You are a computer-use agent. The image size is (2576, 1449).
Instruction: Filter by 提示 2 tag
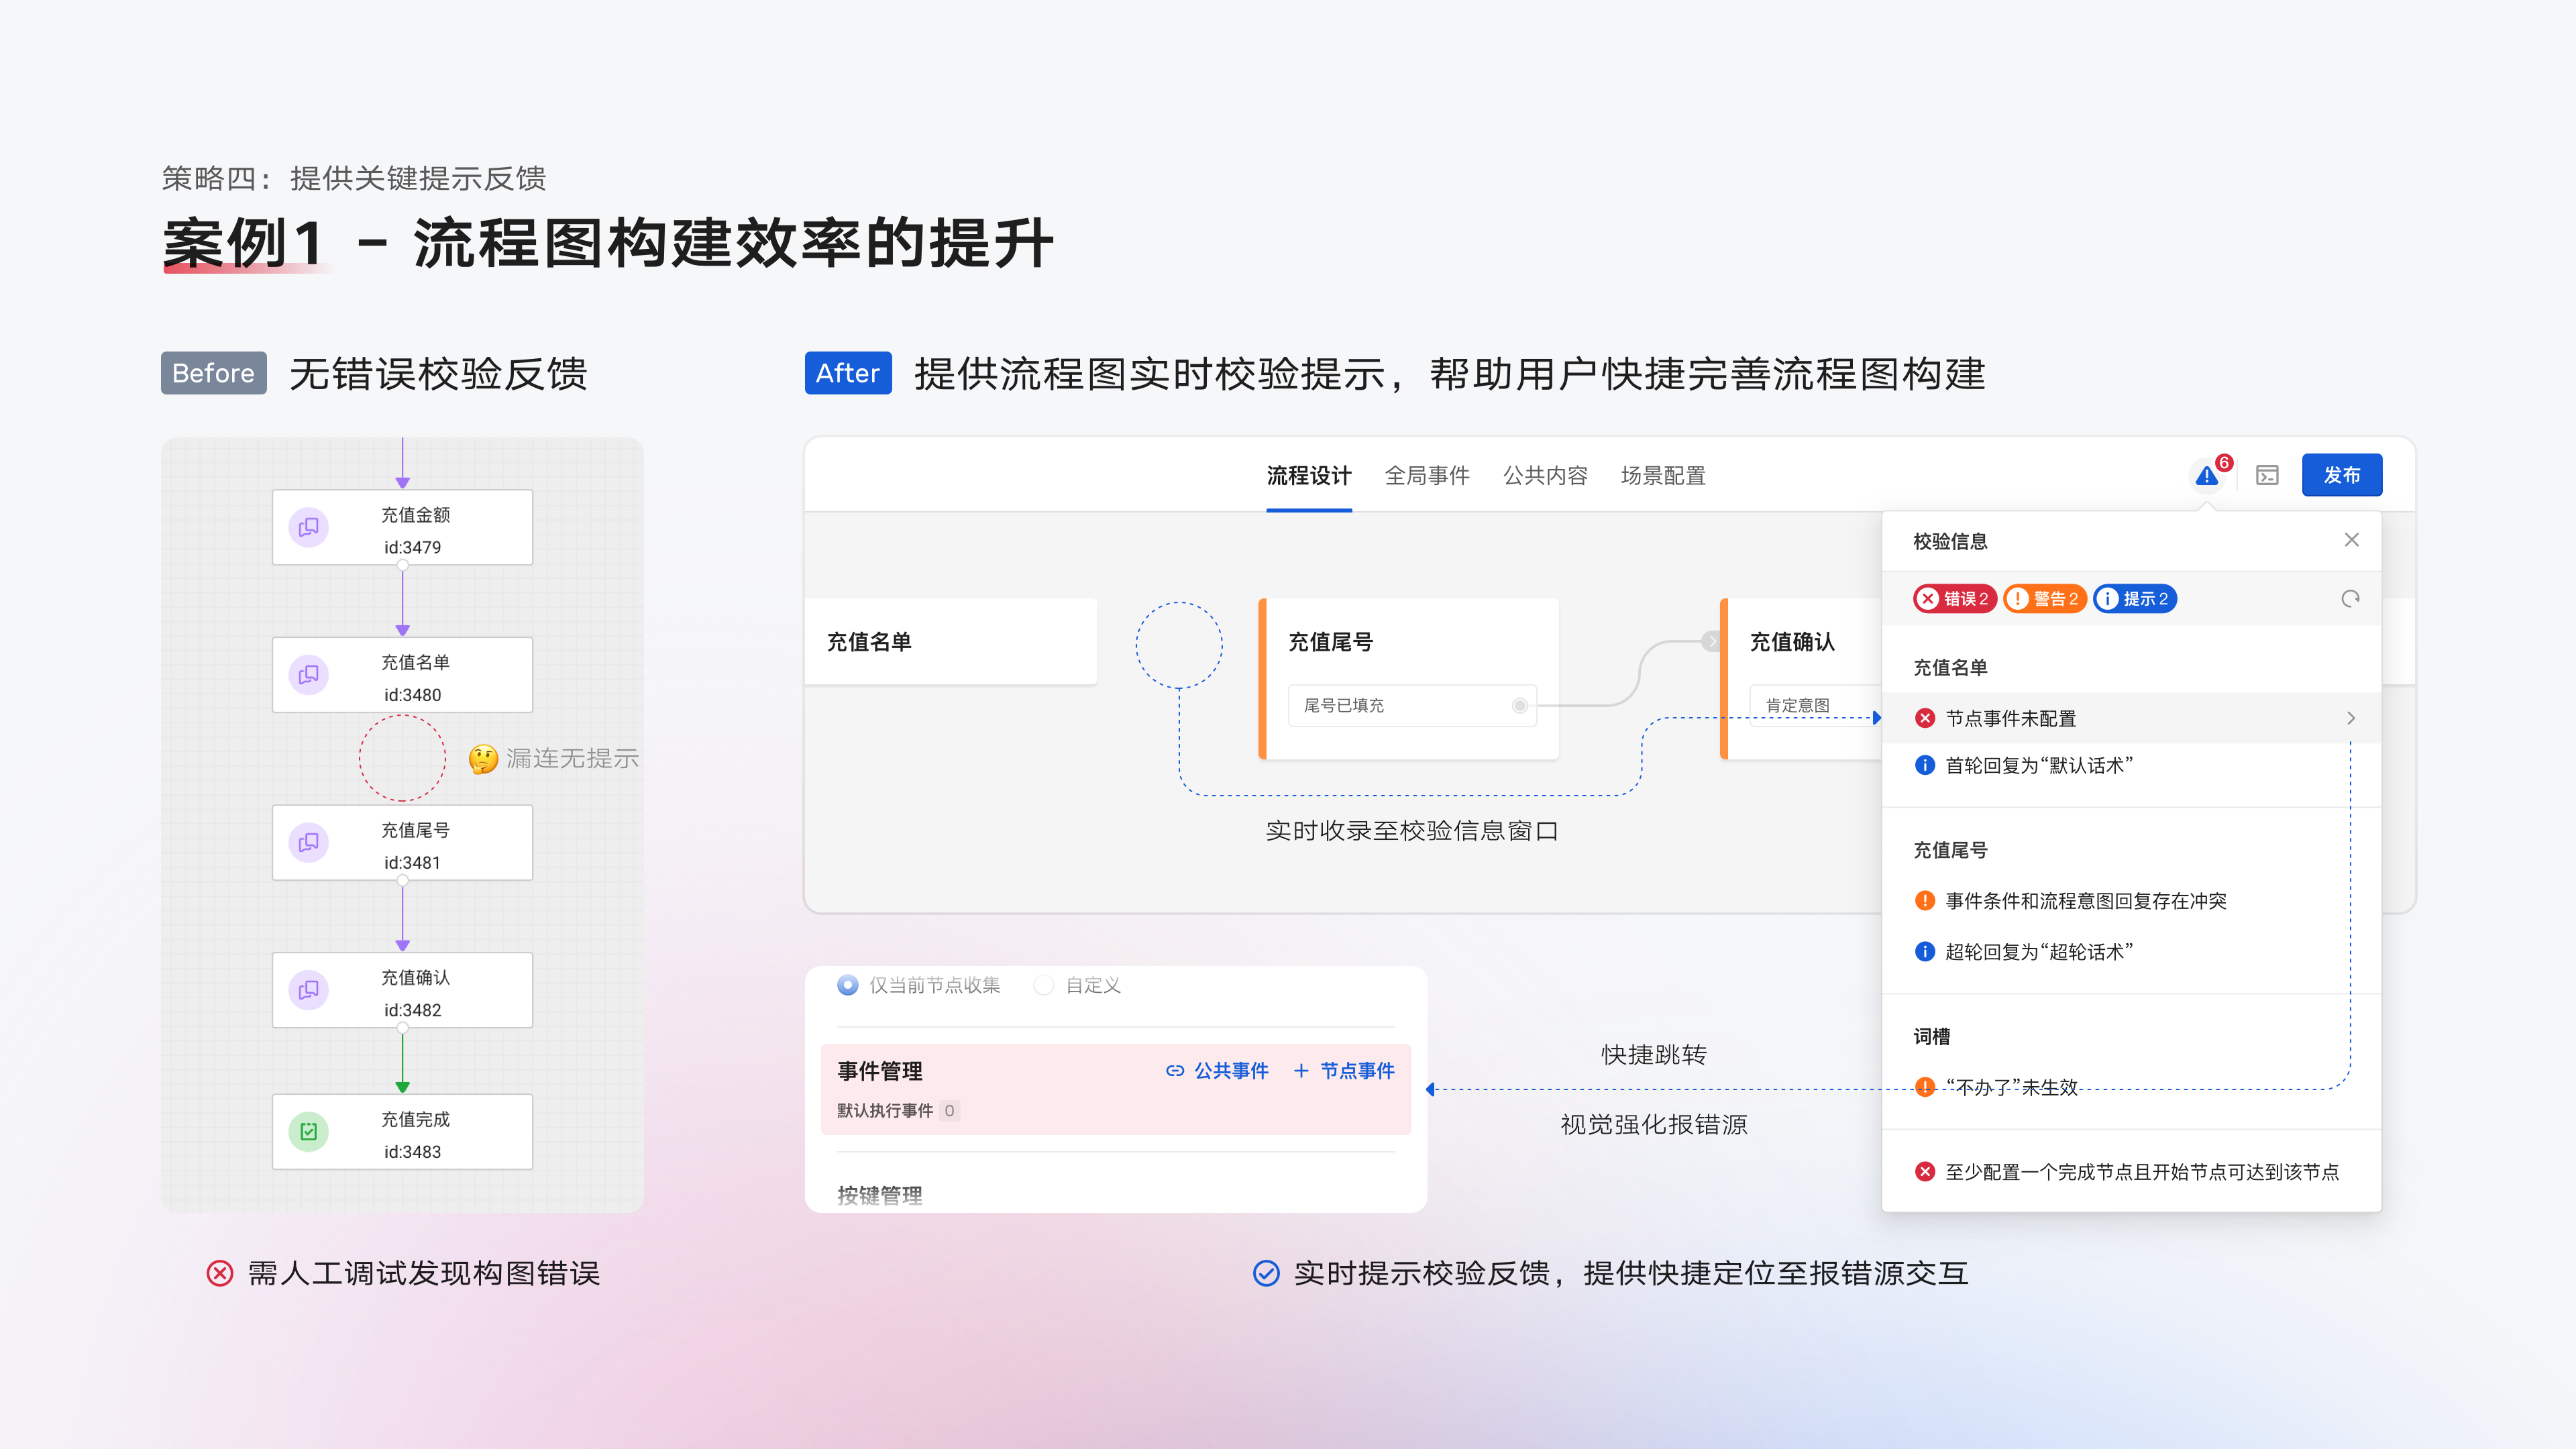[x=2134, y=598]
